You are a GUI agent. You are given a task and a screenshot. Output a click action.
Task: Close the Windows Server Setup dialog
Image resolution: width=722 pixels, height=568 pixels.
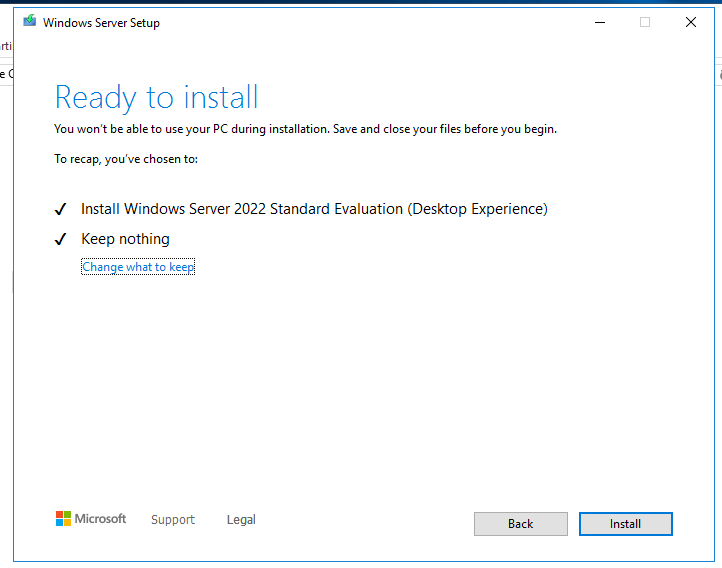coord(691,22)
